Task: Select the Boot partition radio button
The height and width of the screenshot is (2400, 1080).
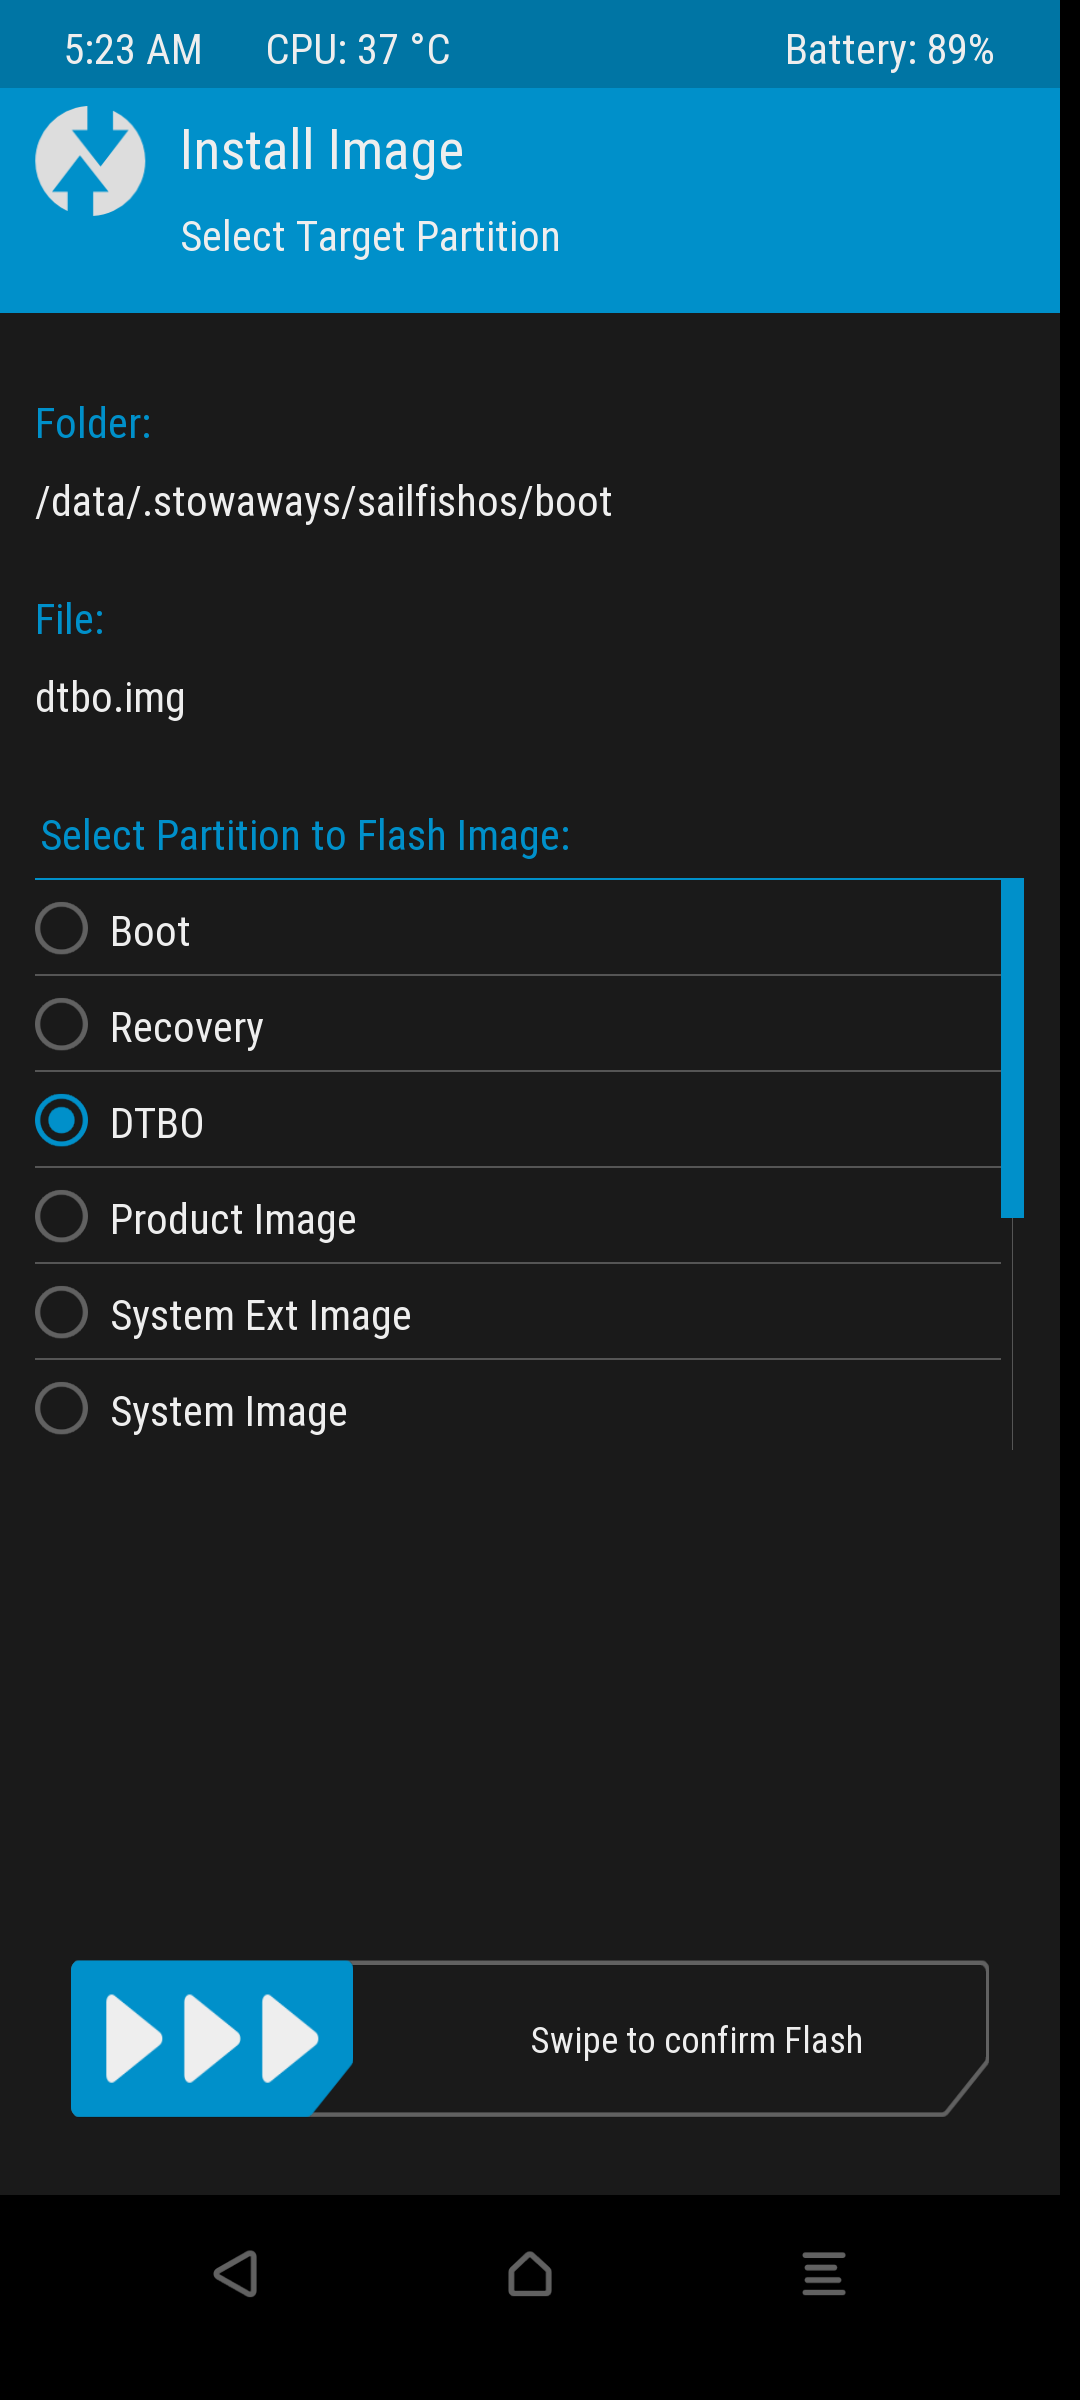Action: 62,928
